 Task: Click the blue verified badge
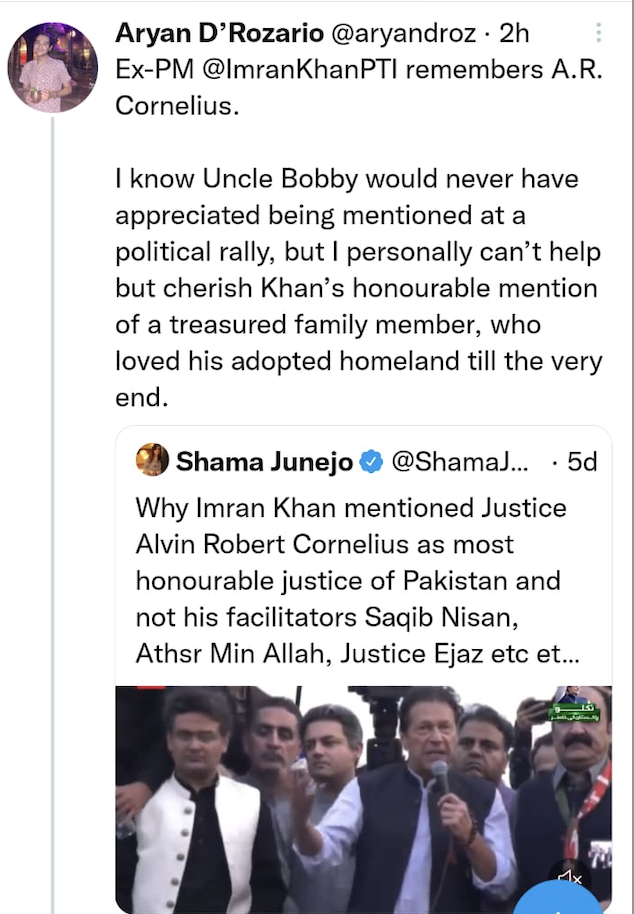pyautogui.click(x=370, y=461)
